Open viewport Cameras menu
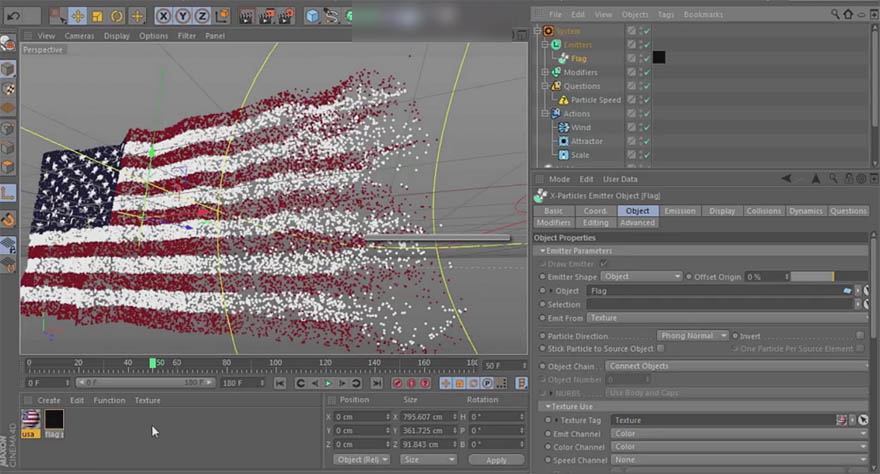The width and height of the screenshot is (880, 474). [79, 35]
